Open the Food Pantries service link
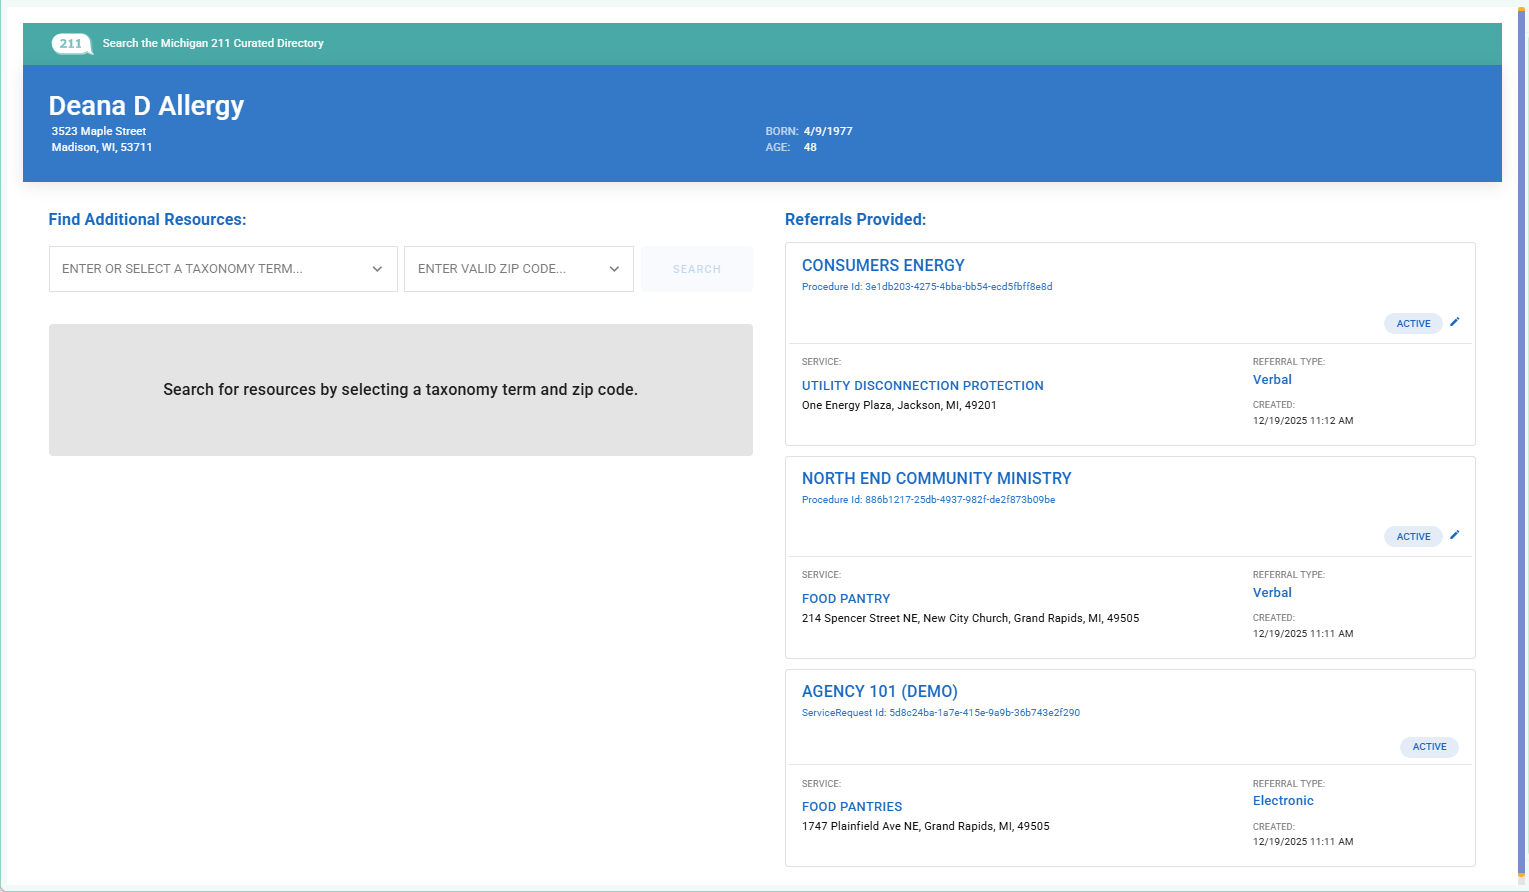This screenshot has height=892, width=1529. pos(852,806)
